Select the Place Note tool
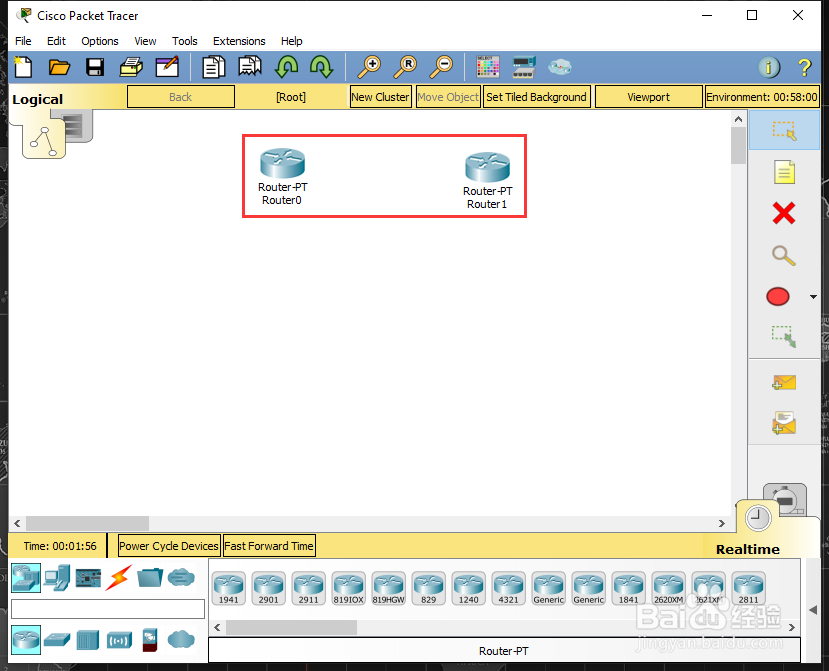The height and width of the screenshot is (671, 829). pyautogui.click(x=784, y=172)
